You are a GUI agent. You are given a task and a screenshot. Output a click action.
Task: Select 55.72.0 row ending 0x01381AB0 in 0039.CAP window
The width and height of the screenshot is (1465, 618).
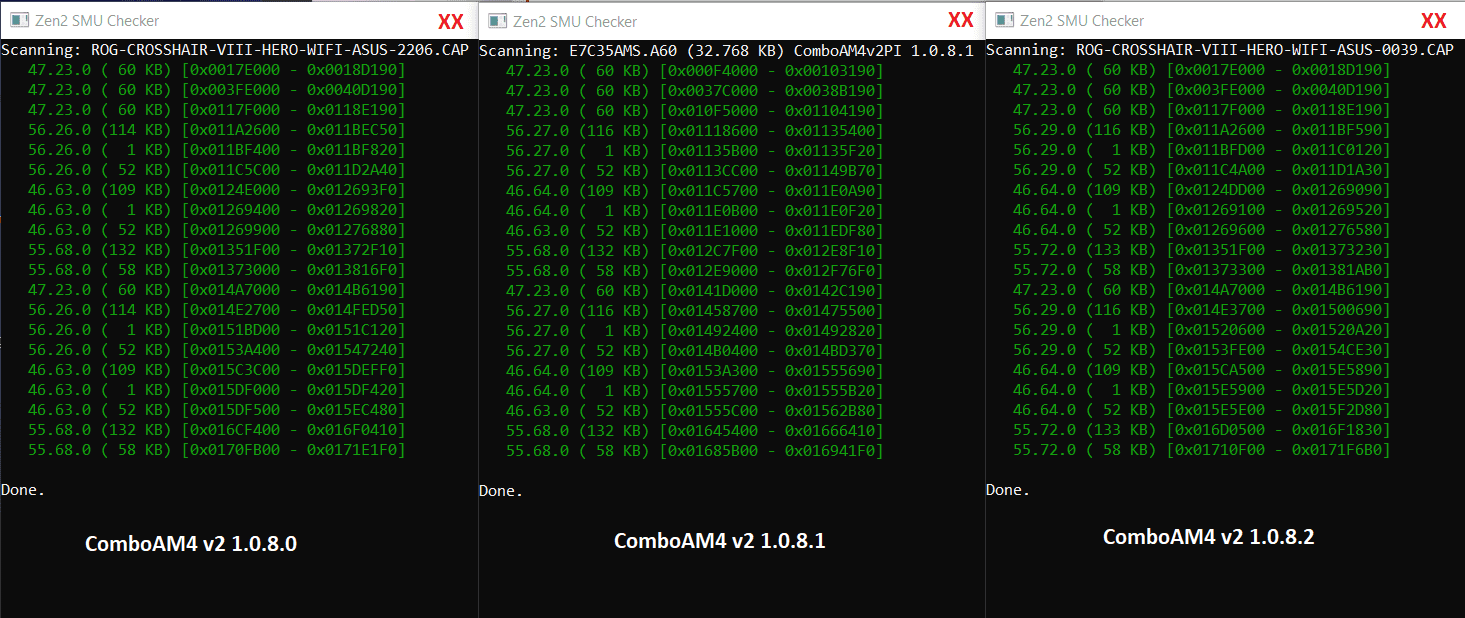point(1202,270)
